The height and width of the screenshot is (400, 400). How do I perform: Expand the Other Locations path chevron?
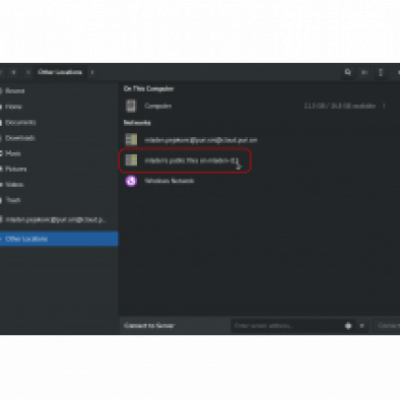(92, 72)
